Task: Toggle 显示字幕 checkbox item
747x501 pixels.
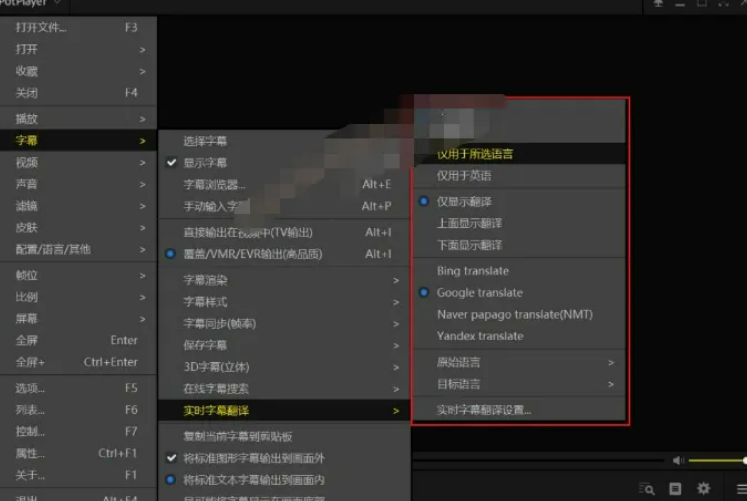Action: click(x=284, y=163)
